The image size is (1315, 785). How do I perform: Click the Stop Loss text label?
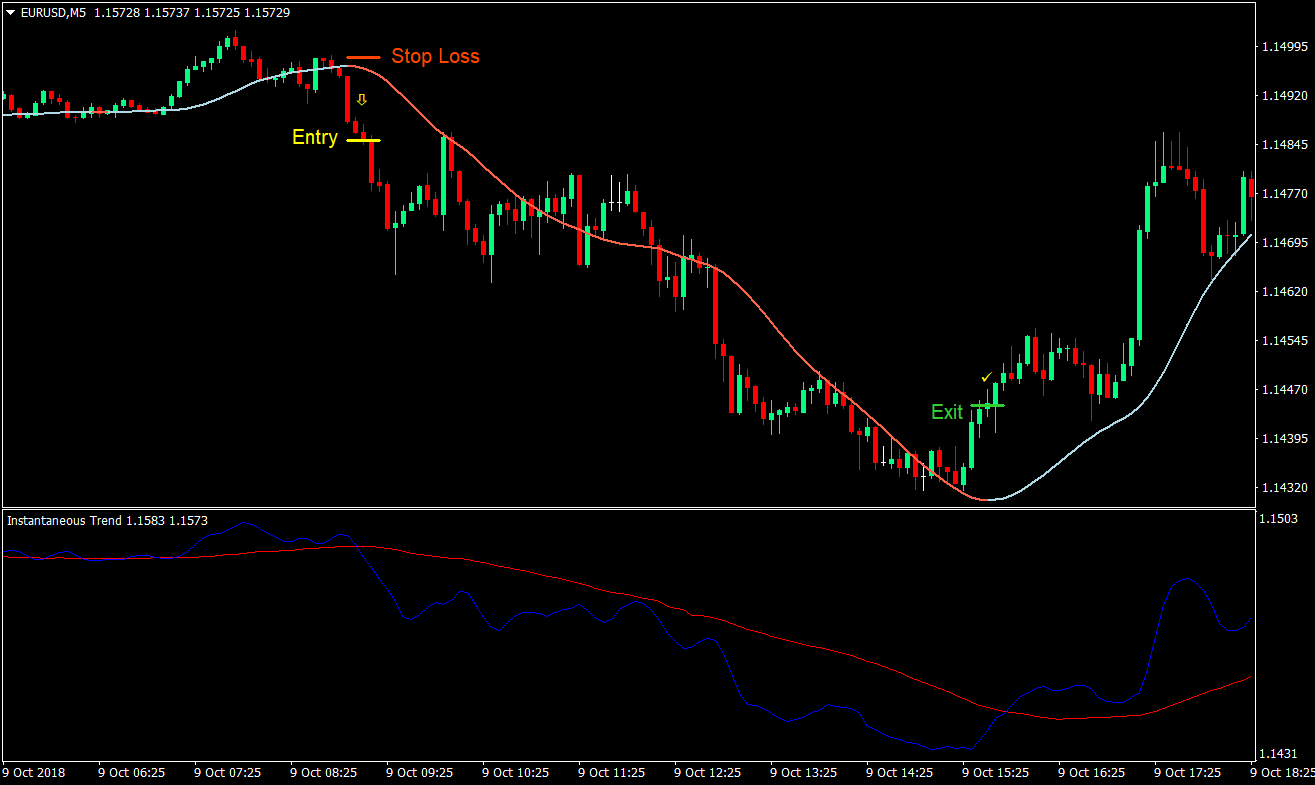click(436, 56)
